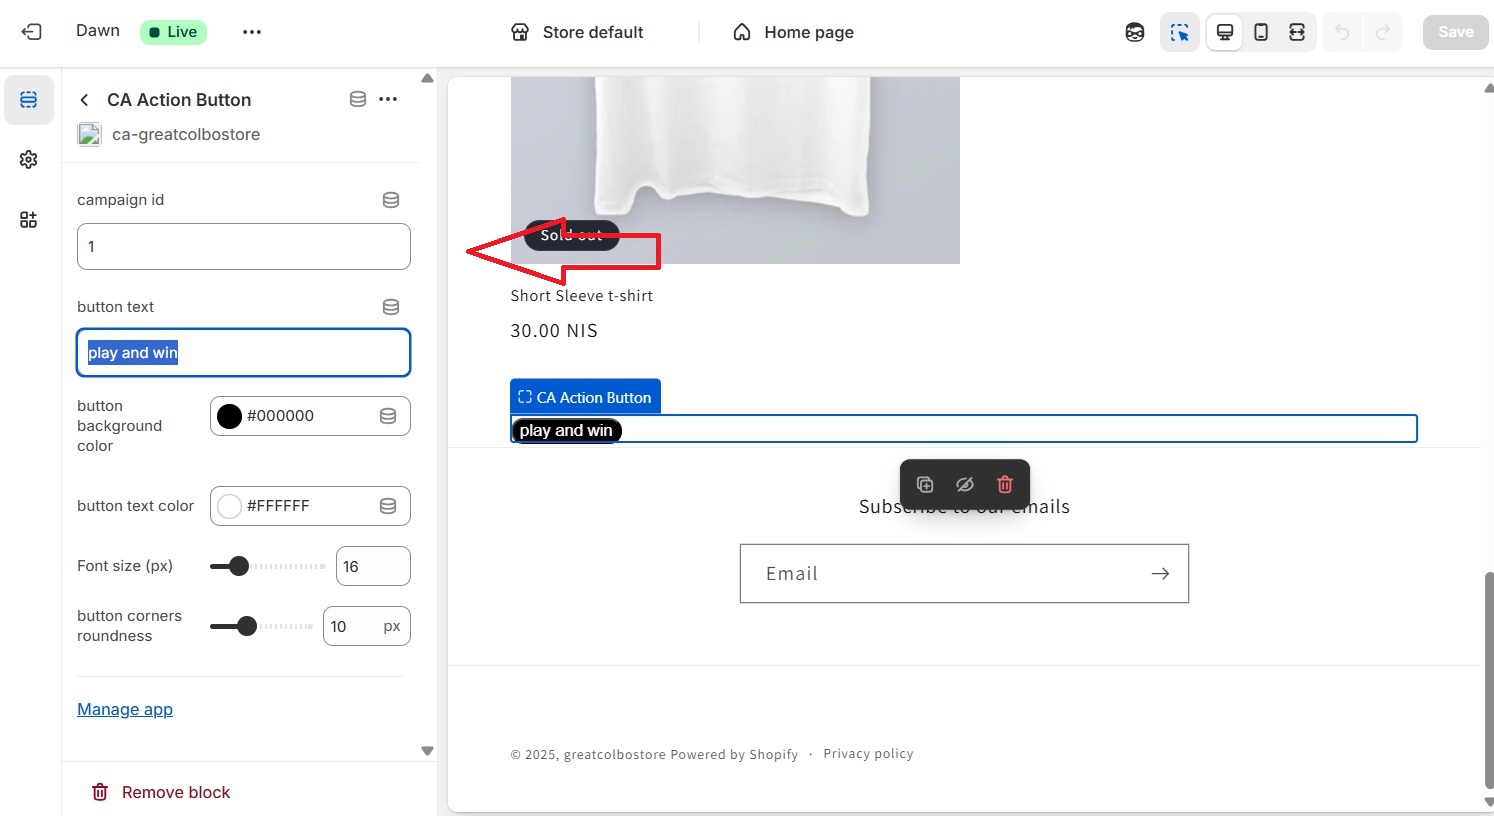Open the Home page template selector

[793, 32]
